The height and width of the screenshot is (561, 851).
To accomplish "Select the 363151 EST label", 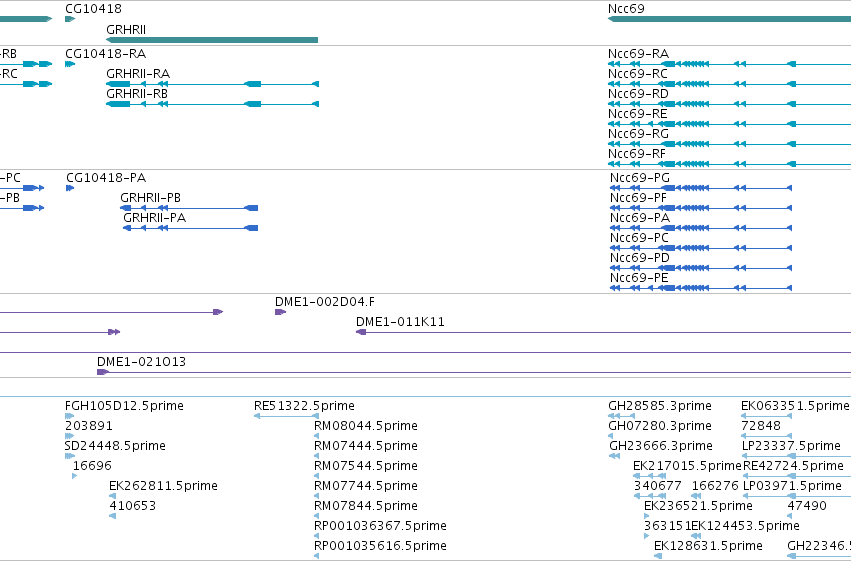I will click(668, 526).
